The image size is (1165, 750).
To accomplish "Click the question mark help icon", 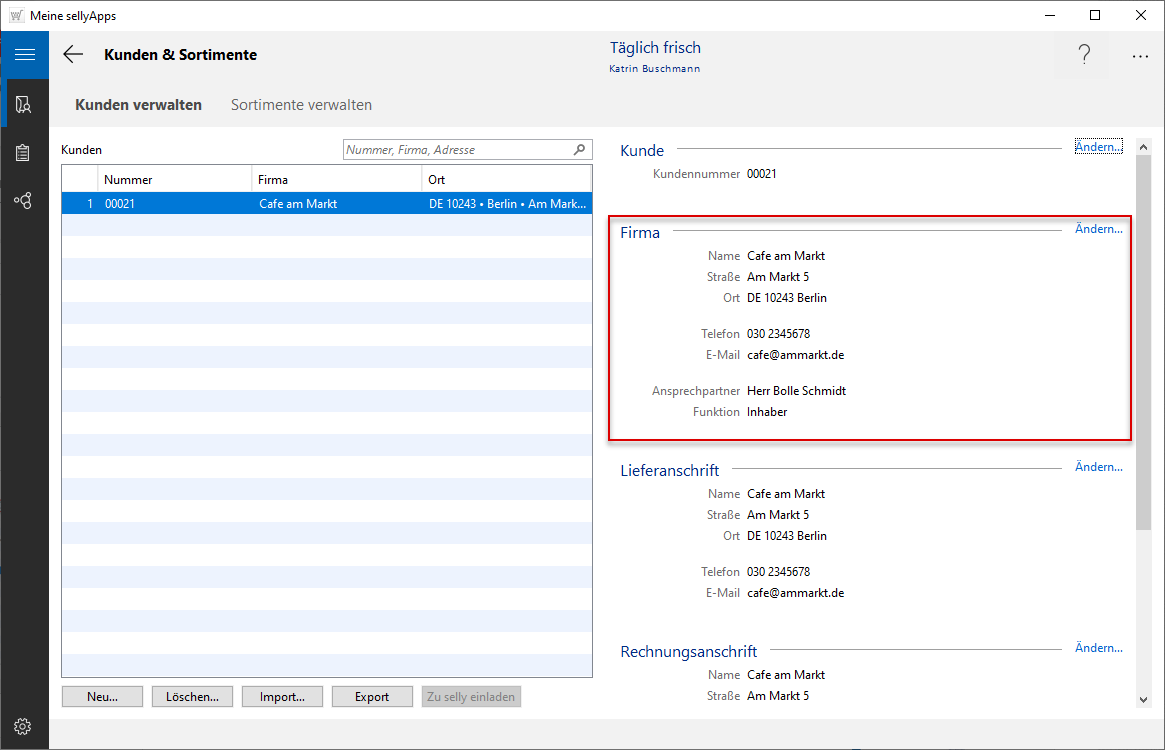I will pyautogui.click(x=1084, y=56).
